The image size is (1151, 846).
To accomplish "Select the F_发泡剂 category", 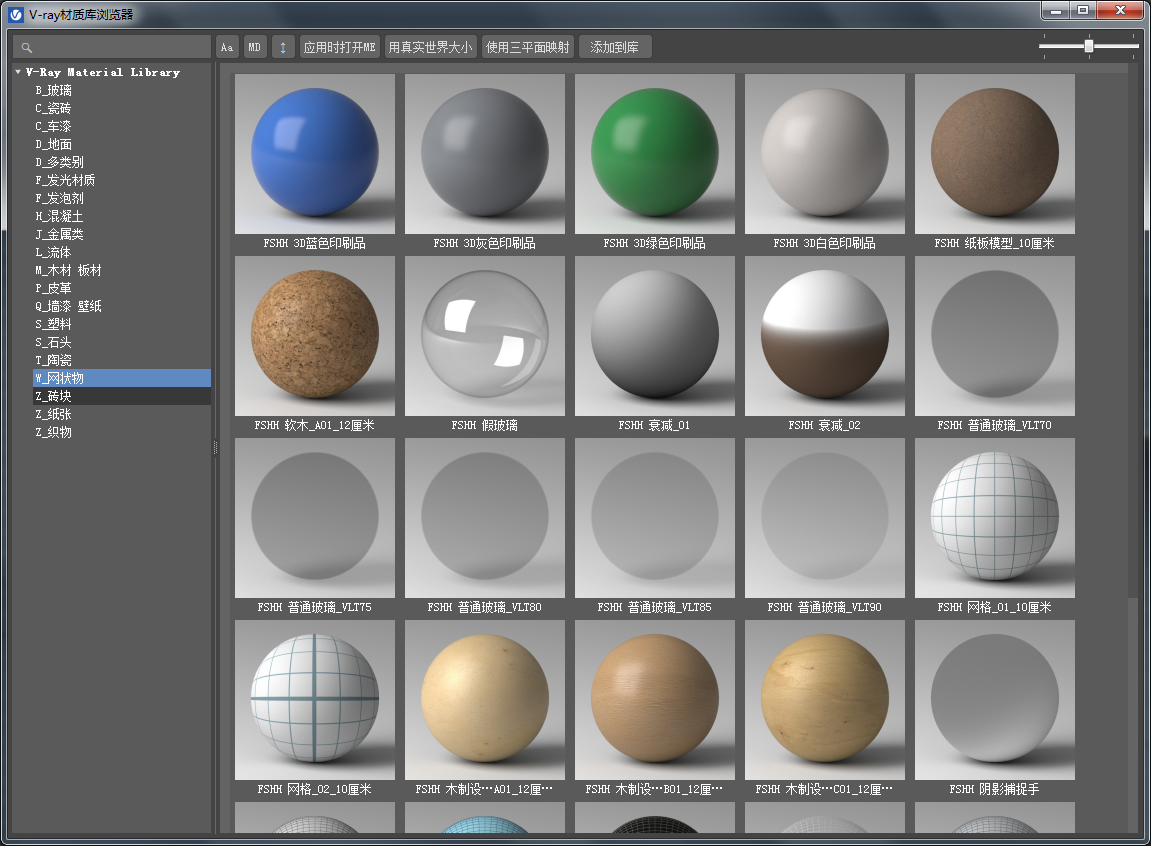I will pyautogui.click(x=59, y=198).
